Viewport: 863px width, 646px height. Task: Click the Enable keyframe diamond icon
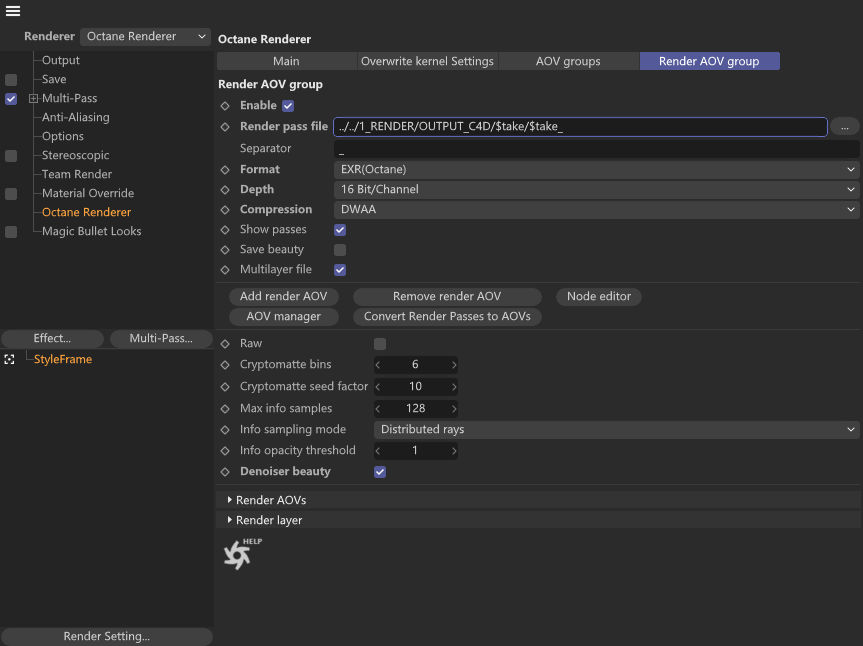point(225,105)
